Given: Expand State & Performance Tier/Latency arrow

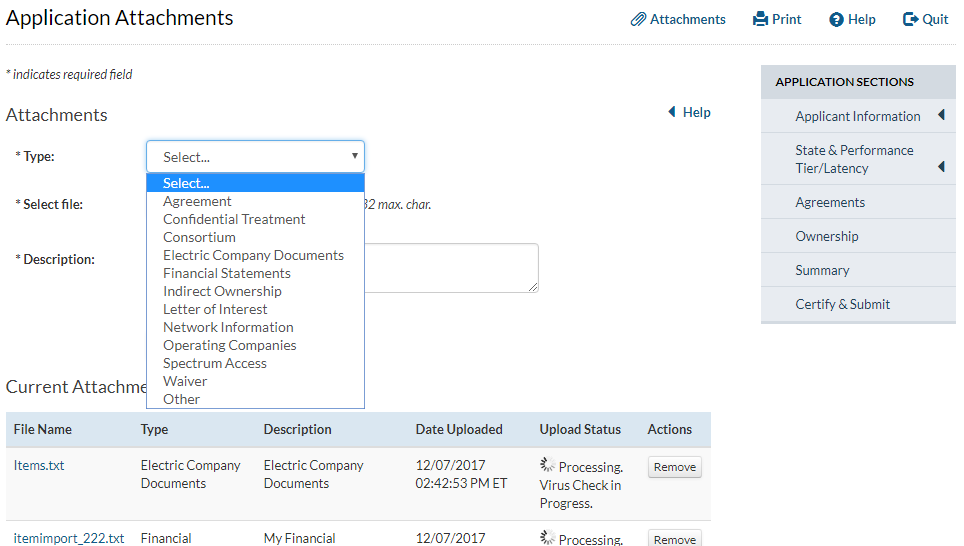Looking at the screenshot, I should pos(941,166).
